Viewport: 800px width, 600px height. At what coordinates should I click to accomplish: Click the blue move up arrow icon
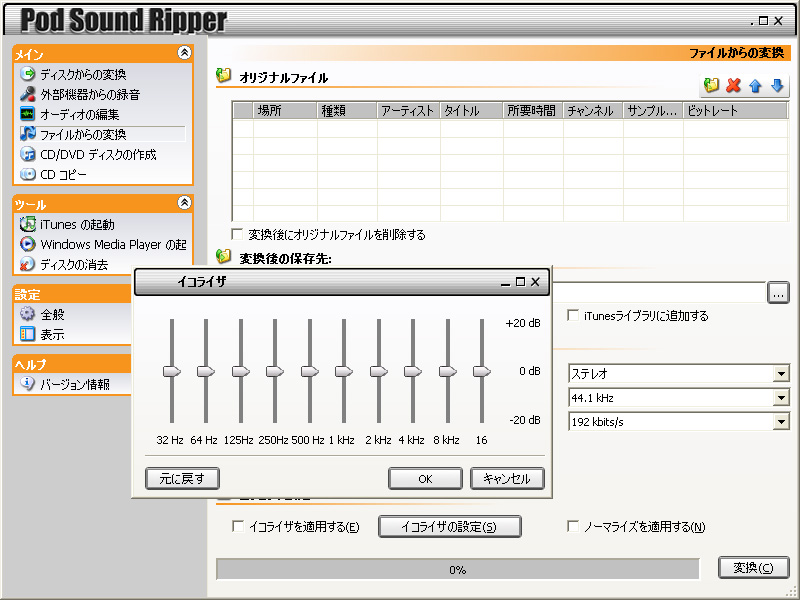click(755, 86)
